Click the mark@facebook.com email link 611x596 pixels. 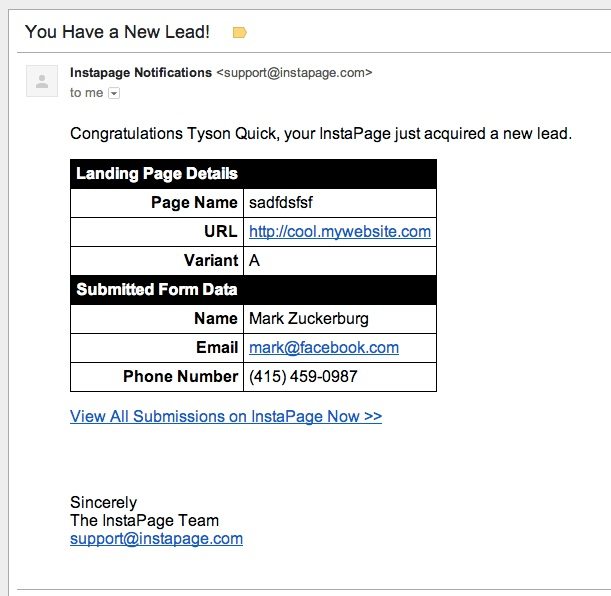point(324,347)
